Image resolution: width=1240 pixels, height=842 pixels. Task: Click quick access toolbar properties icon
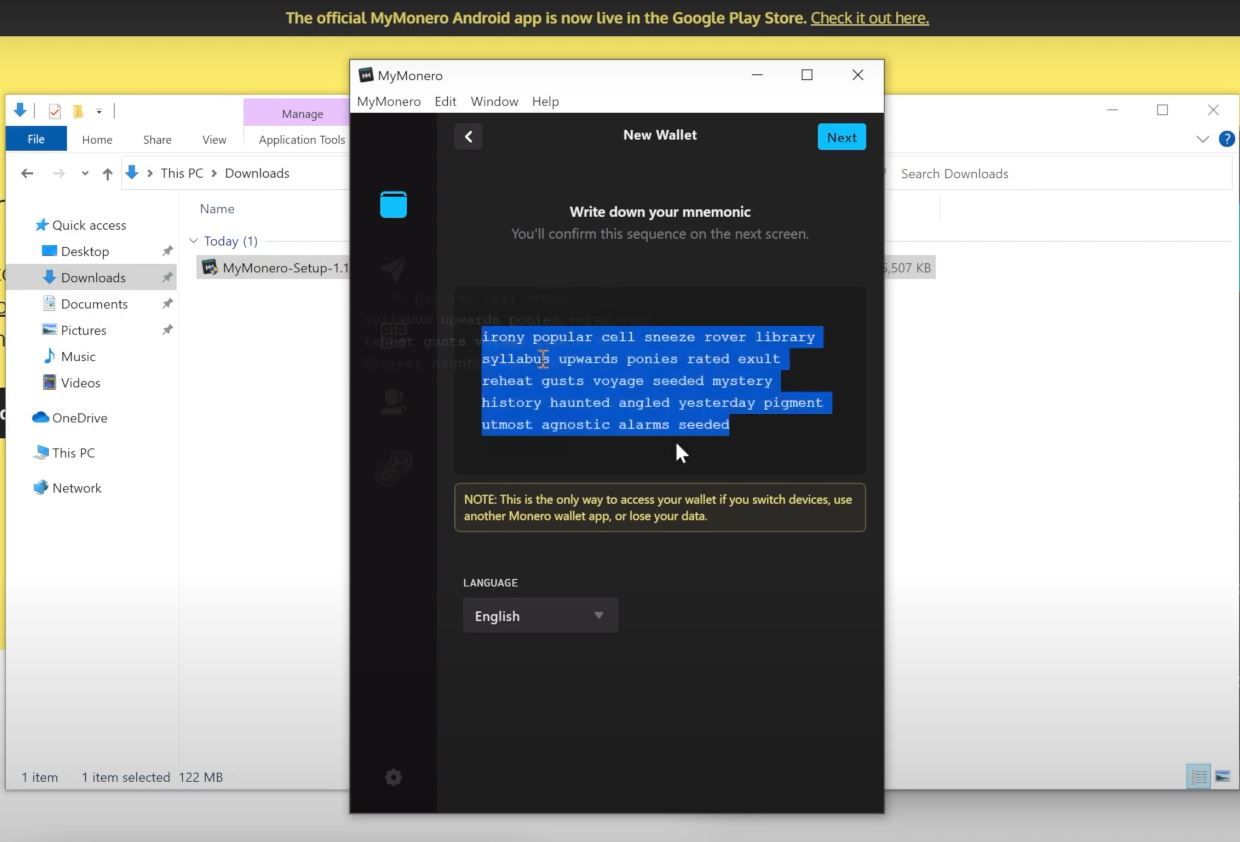coord(54,111)
